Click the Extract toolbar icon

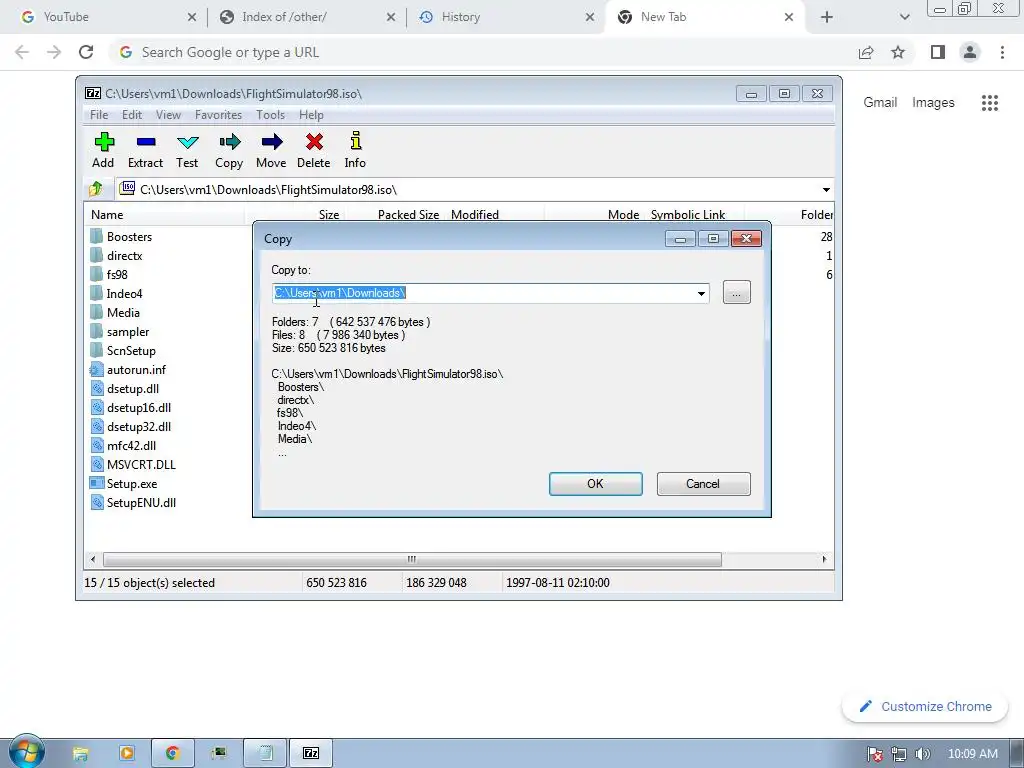[x=145, y=150]
